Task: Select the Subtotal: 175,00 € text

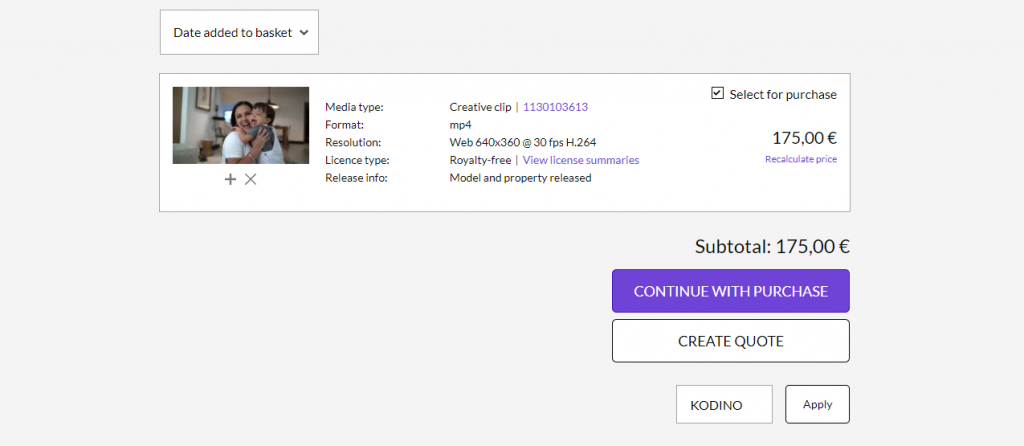Action: coord(772,246)
